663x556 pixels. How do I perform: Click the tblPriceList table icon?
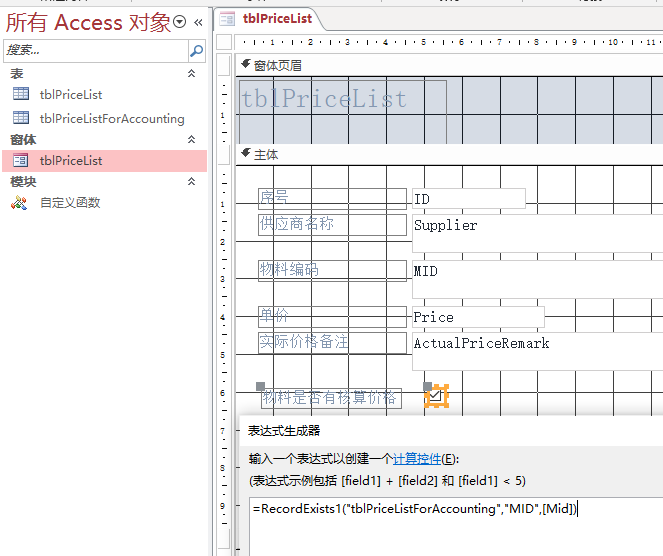[x=21, y=94]
